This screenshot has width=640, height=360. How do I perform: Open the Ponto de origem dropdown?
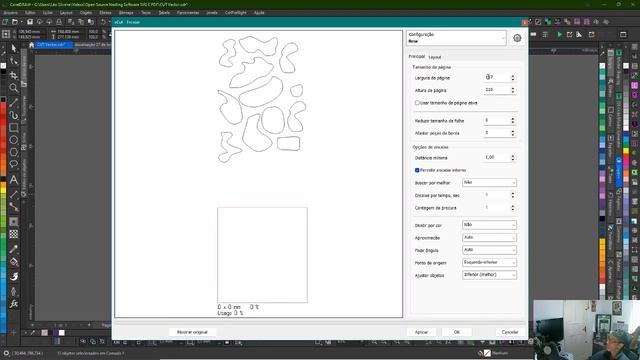(489, 262)
